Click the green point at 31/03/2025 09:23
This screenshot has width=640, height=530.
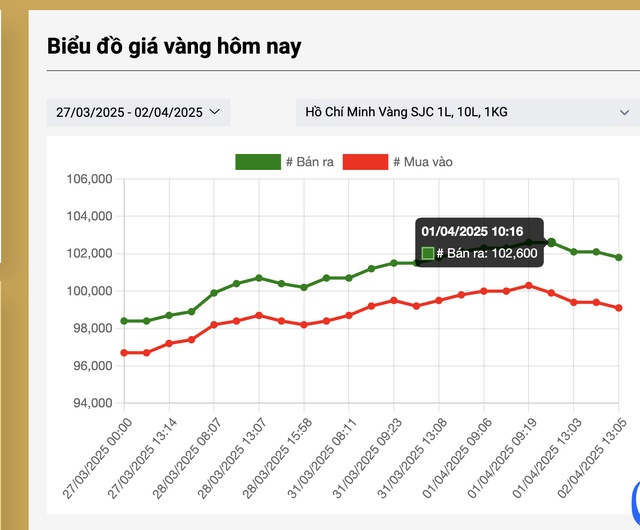point(394,263)
